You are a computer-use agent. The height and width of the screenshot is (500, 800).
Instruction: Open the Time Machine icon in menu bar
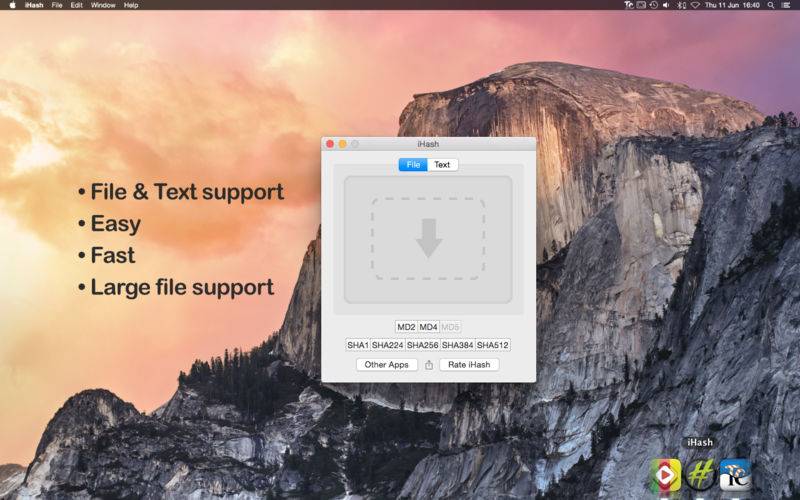(653, 5)
